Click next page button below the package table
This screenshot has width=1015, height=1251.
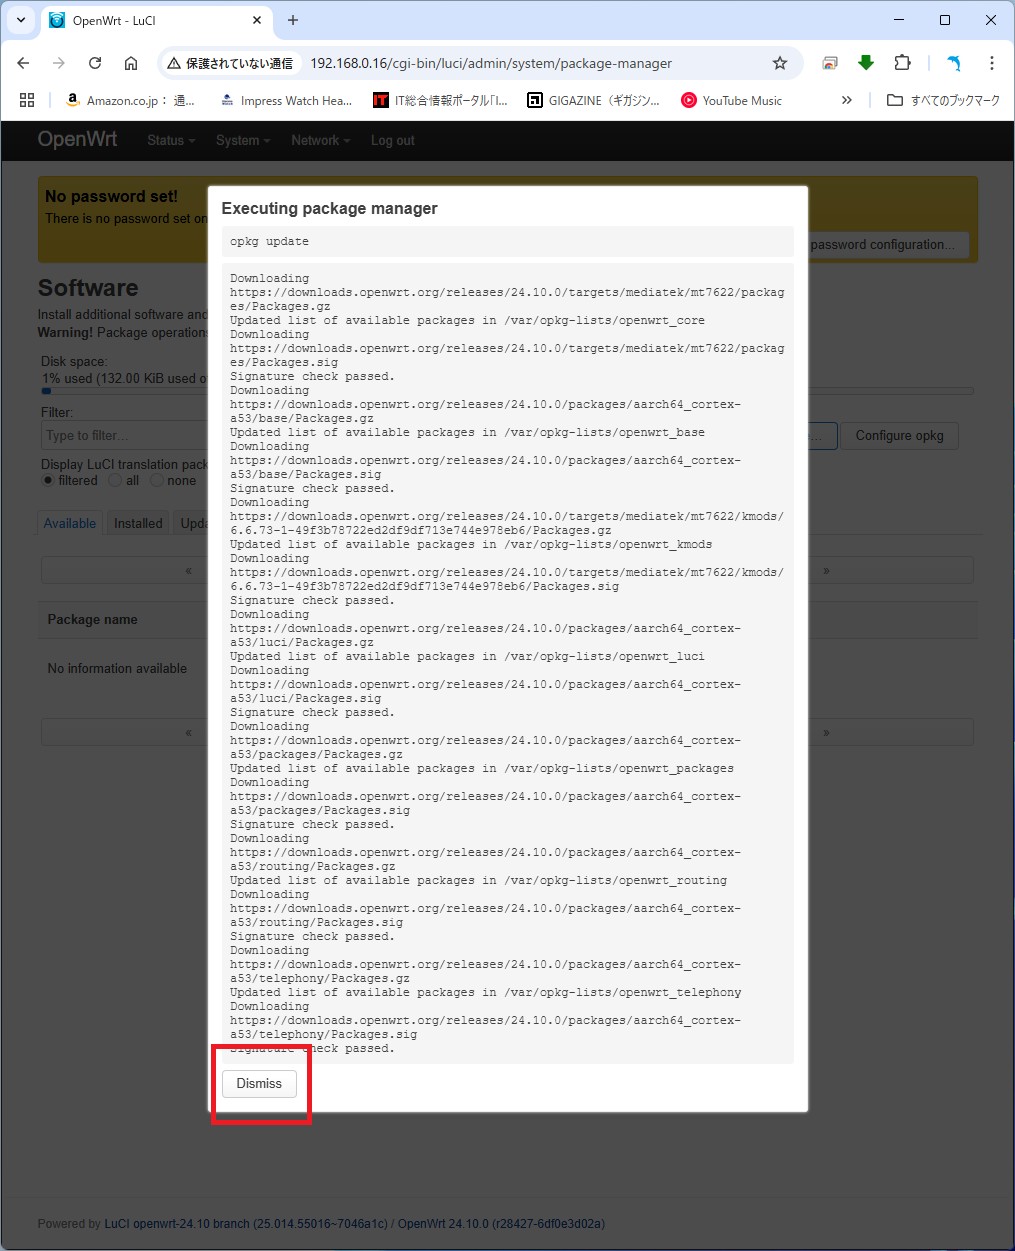pos(826,732)
